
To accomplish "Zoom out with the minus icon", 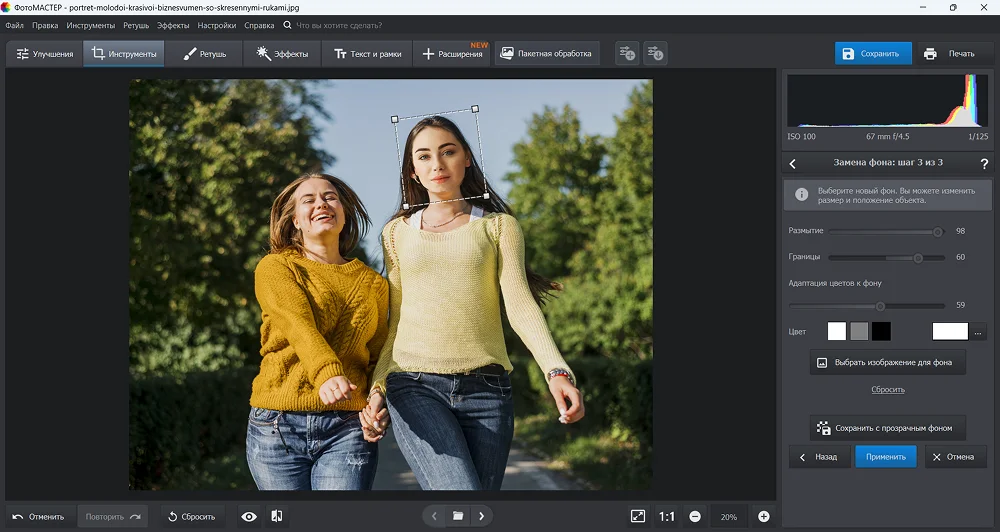I will point(695,517).
